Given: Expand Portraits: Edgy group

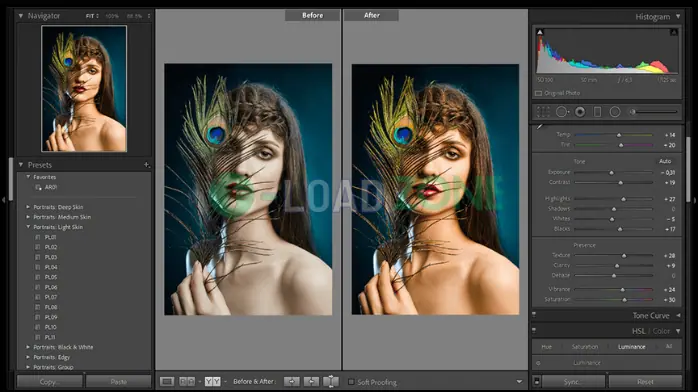Looking at the screenshot, I should [x=28, y=357].
